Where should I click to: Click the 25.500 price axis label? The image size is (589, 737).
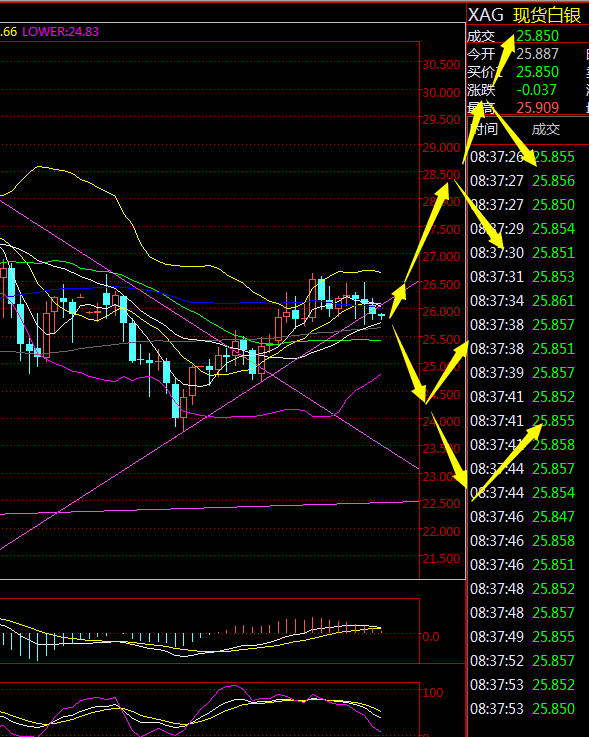point(441,339)
